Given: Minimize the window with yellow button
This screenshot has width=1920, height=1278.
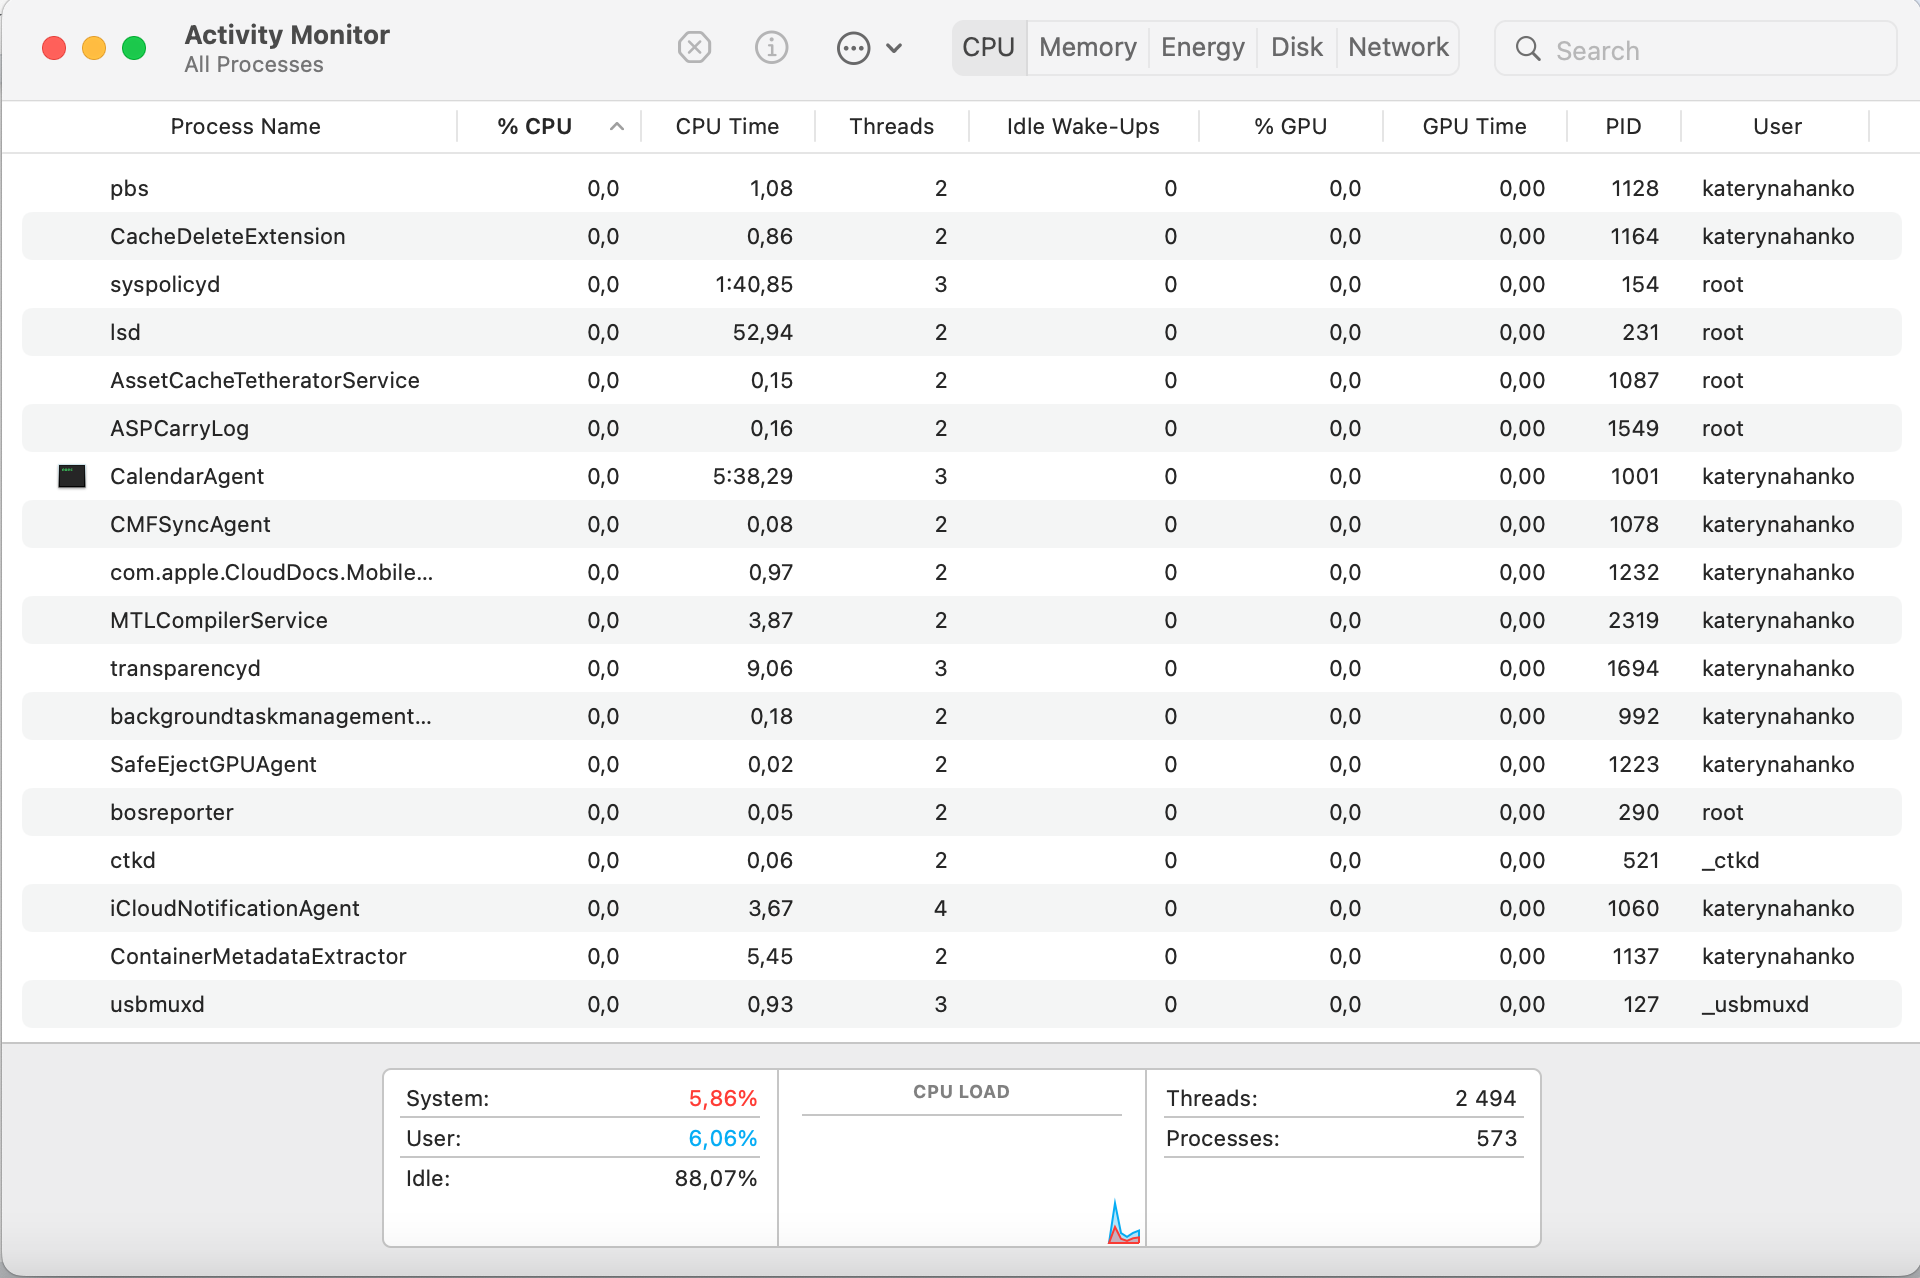Looking at the screenshot, I should (94, 48).
